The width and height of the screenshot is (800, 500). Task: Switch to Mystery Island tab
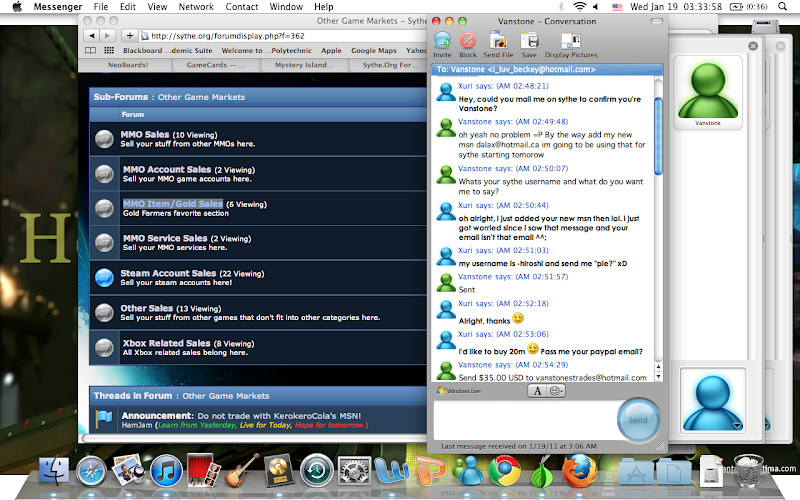pyautogui.click(x=304, y=65)
